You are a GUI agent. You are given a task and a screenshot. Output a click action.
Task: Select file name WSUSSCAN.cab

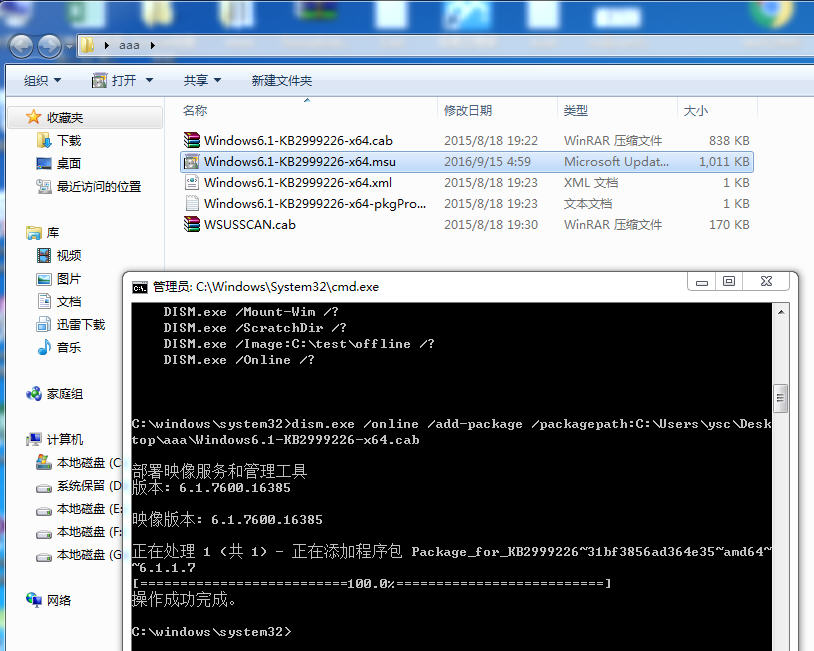pos(250,224)
